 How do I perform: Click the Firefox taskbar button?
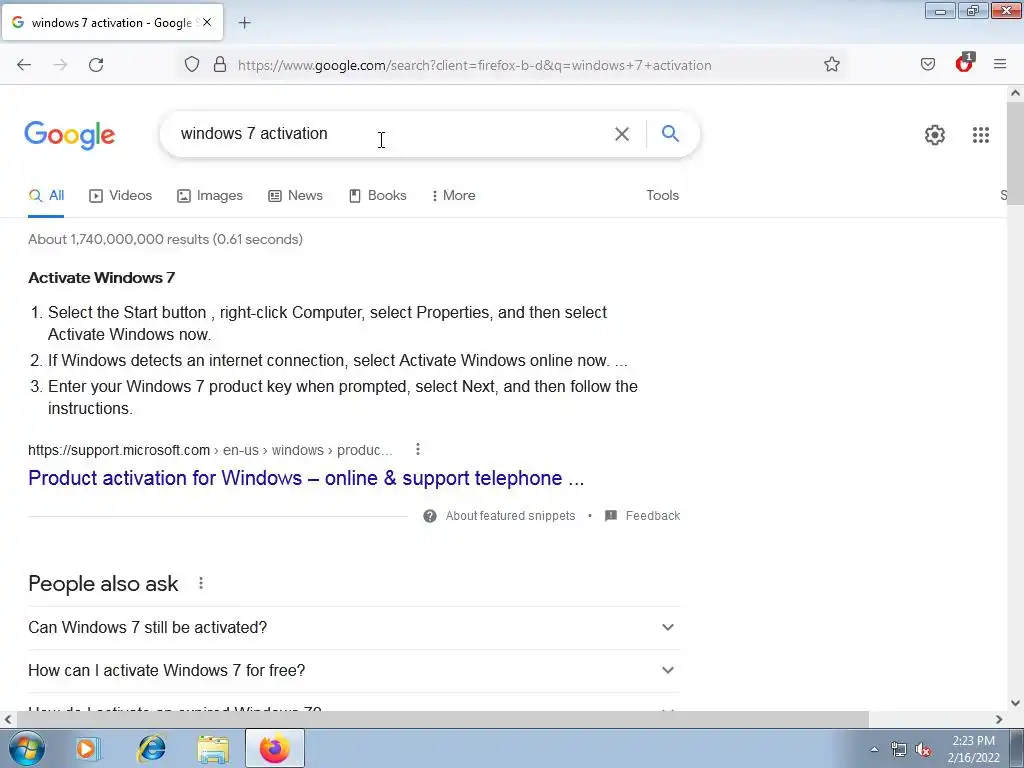point(275,748)
